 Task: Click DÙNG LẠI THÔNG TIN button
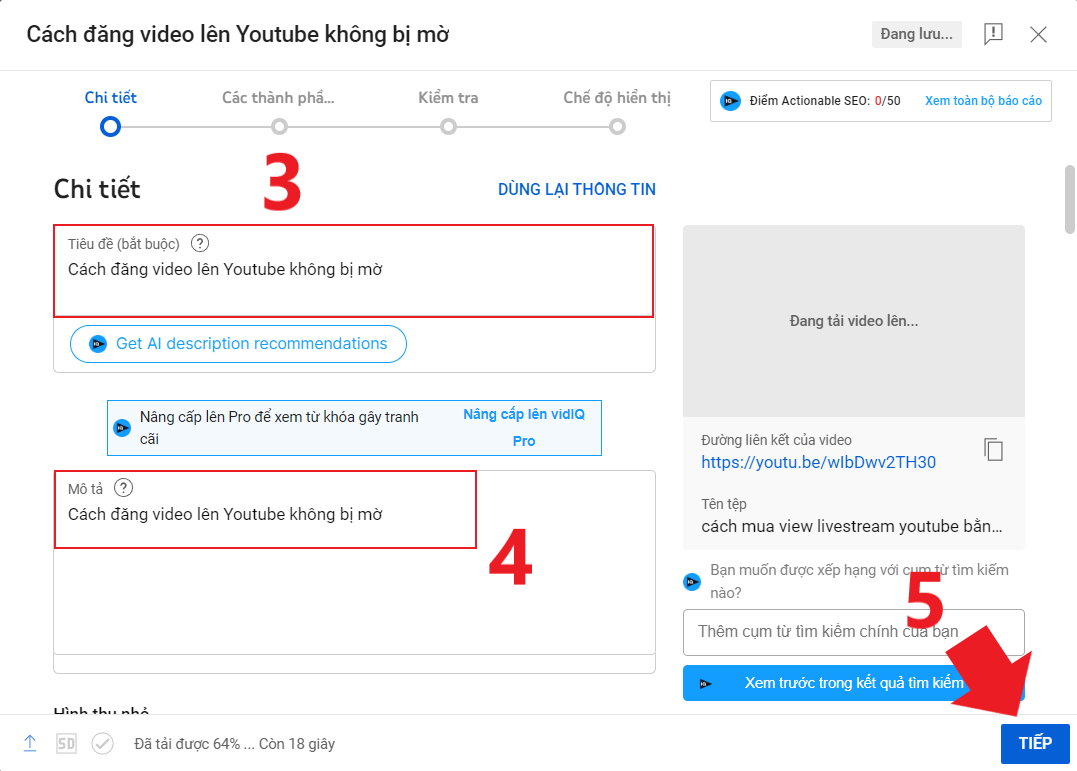click(577, 189)
